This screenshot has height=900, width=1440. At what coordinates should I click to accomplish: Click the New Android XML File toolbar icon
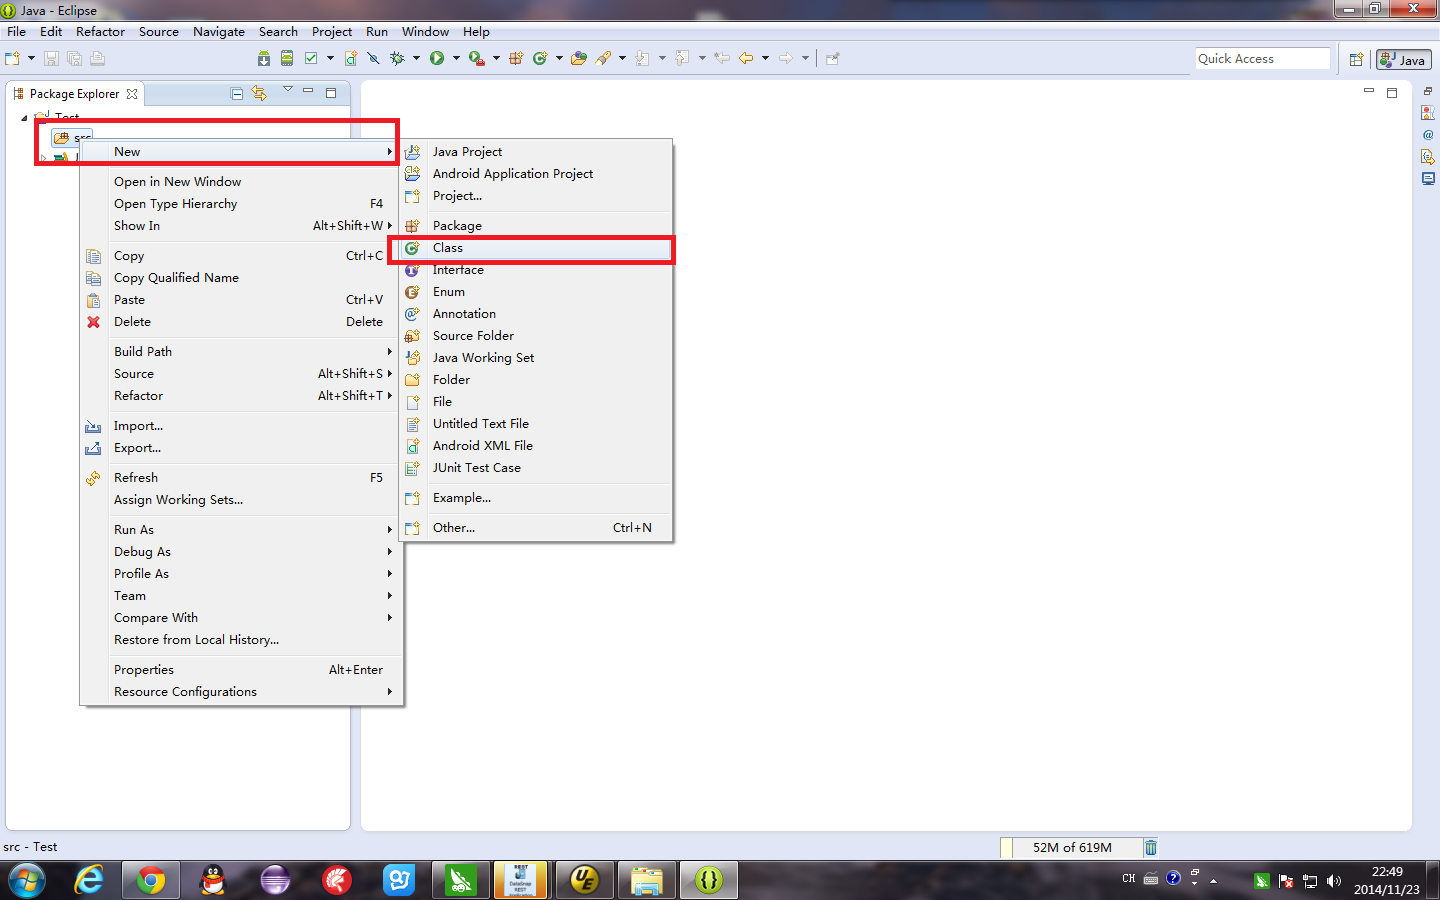[x=351, y=58]
